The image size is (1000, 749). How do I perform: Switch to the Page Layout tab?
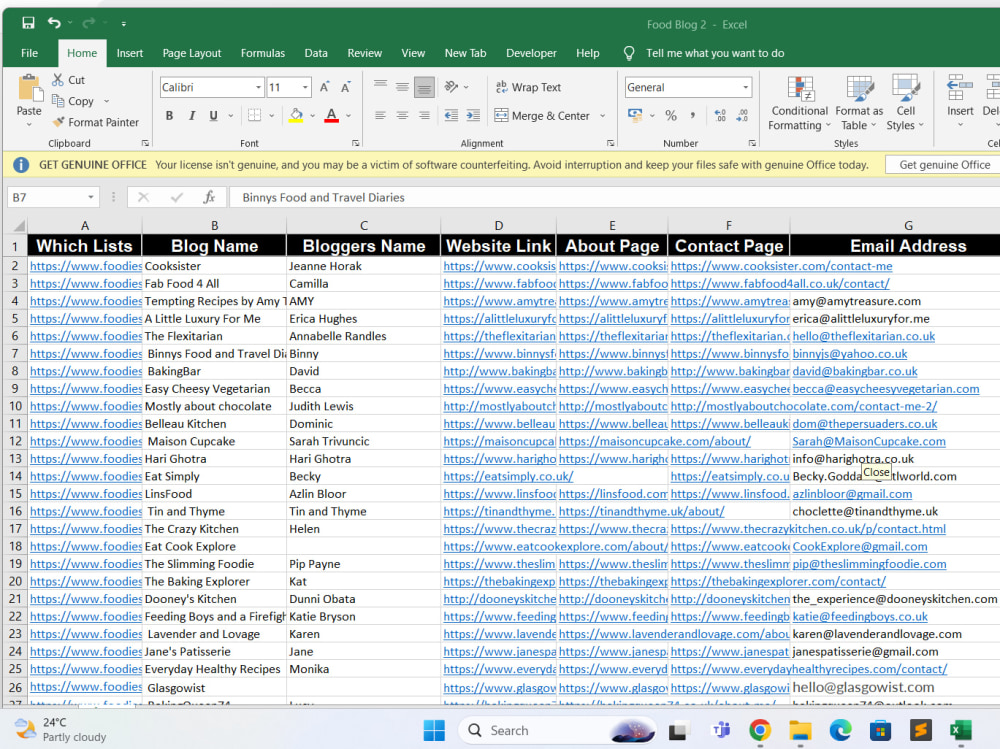coord(191,53)
